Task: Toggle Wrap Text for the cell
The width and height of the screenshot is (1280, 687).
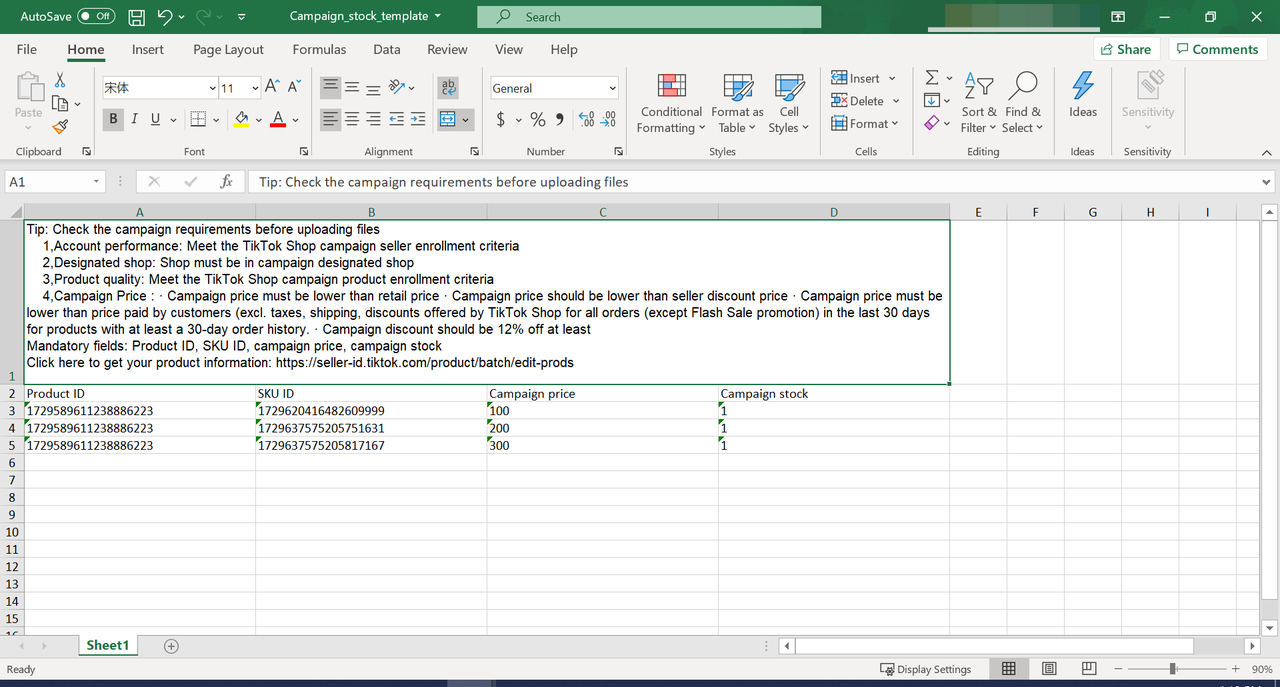Action: [448, 87]
